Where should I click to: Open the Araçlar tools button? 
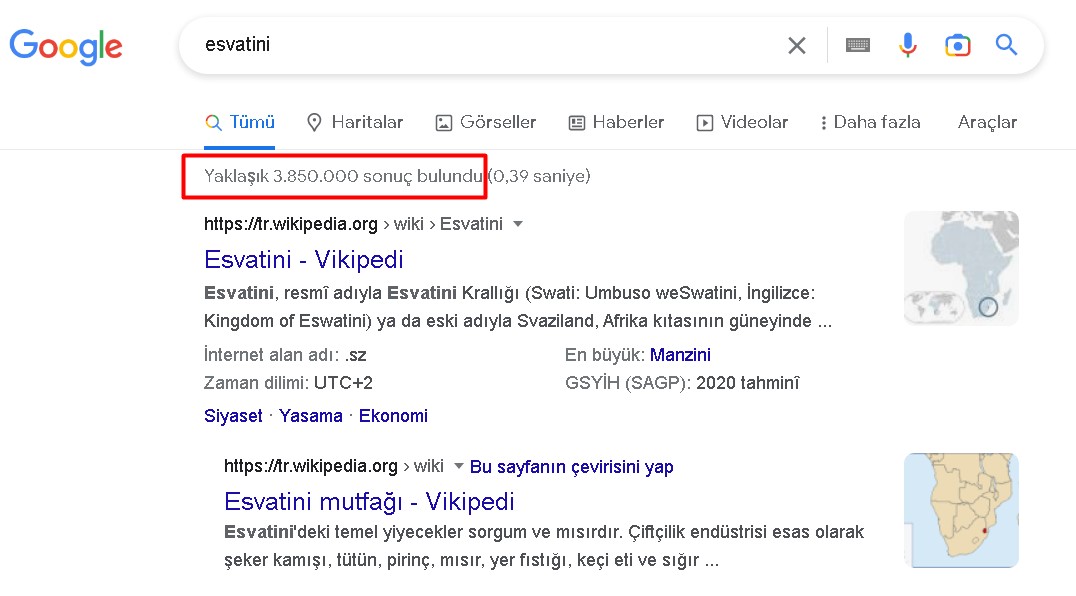point(987,122)
